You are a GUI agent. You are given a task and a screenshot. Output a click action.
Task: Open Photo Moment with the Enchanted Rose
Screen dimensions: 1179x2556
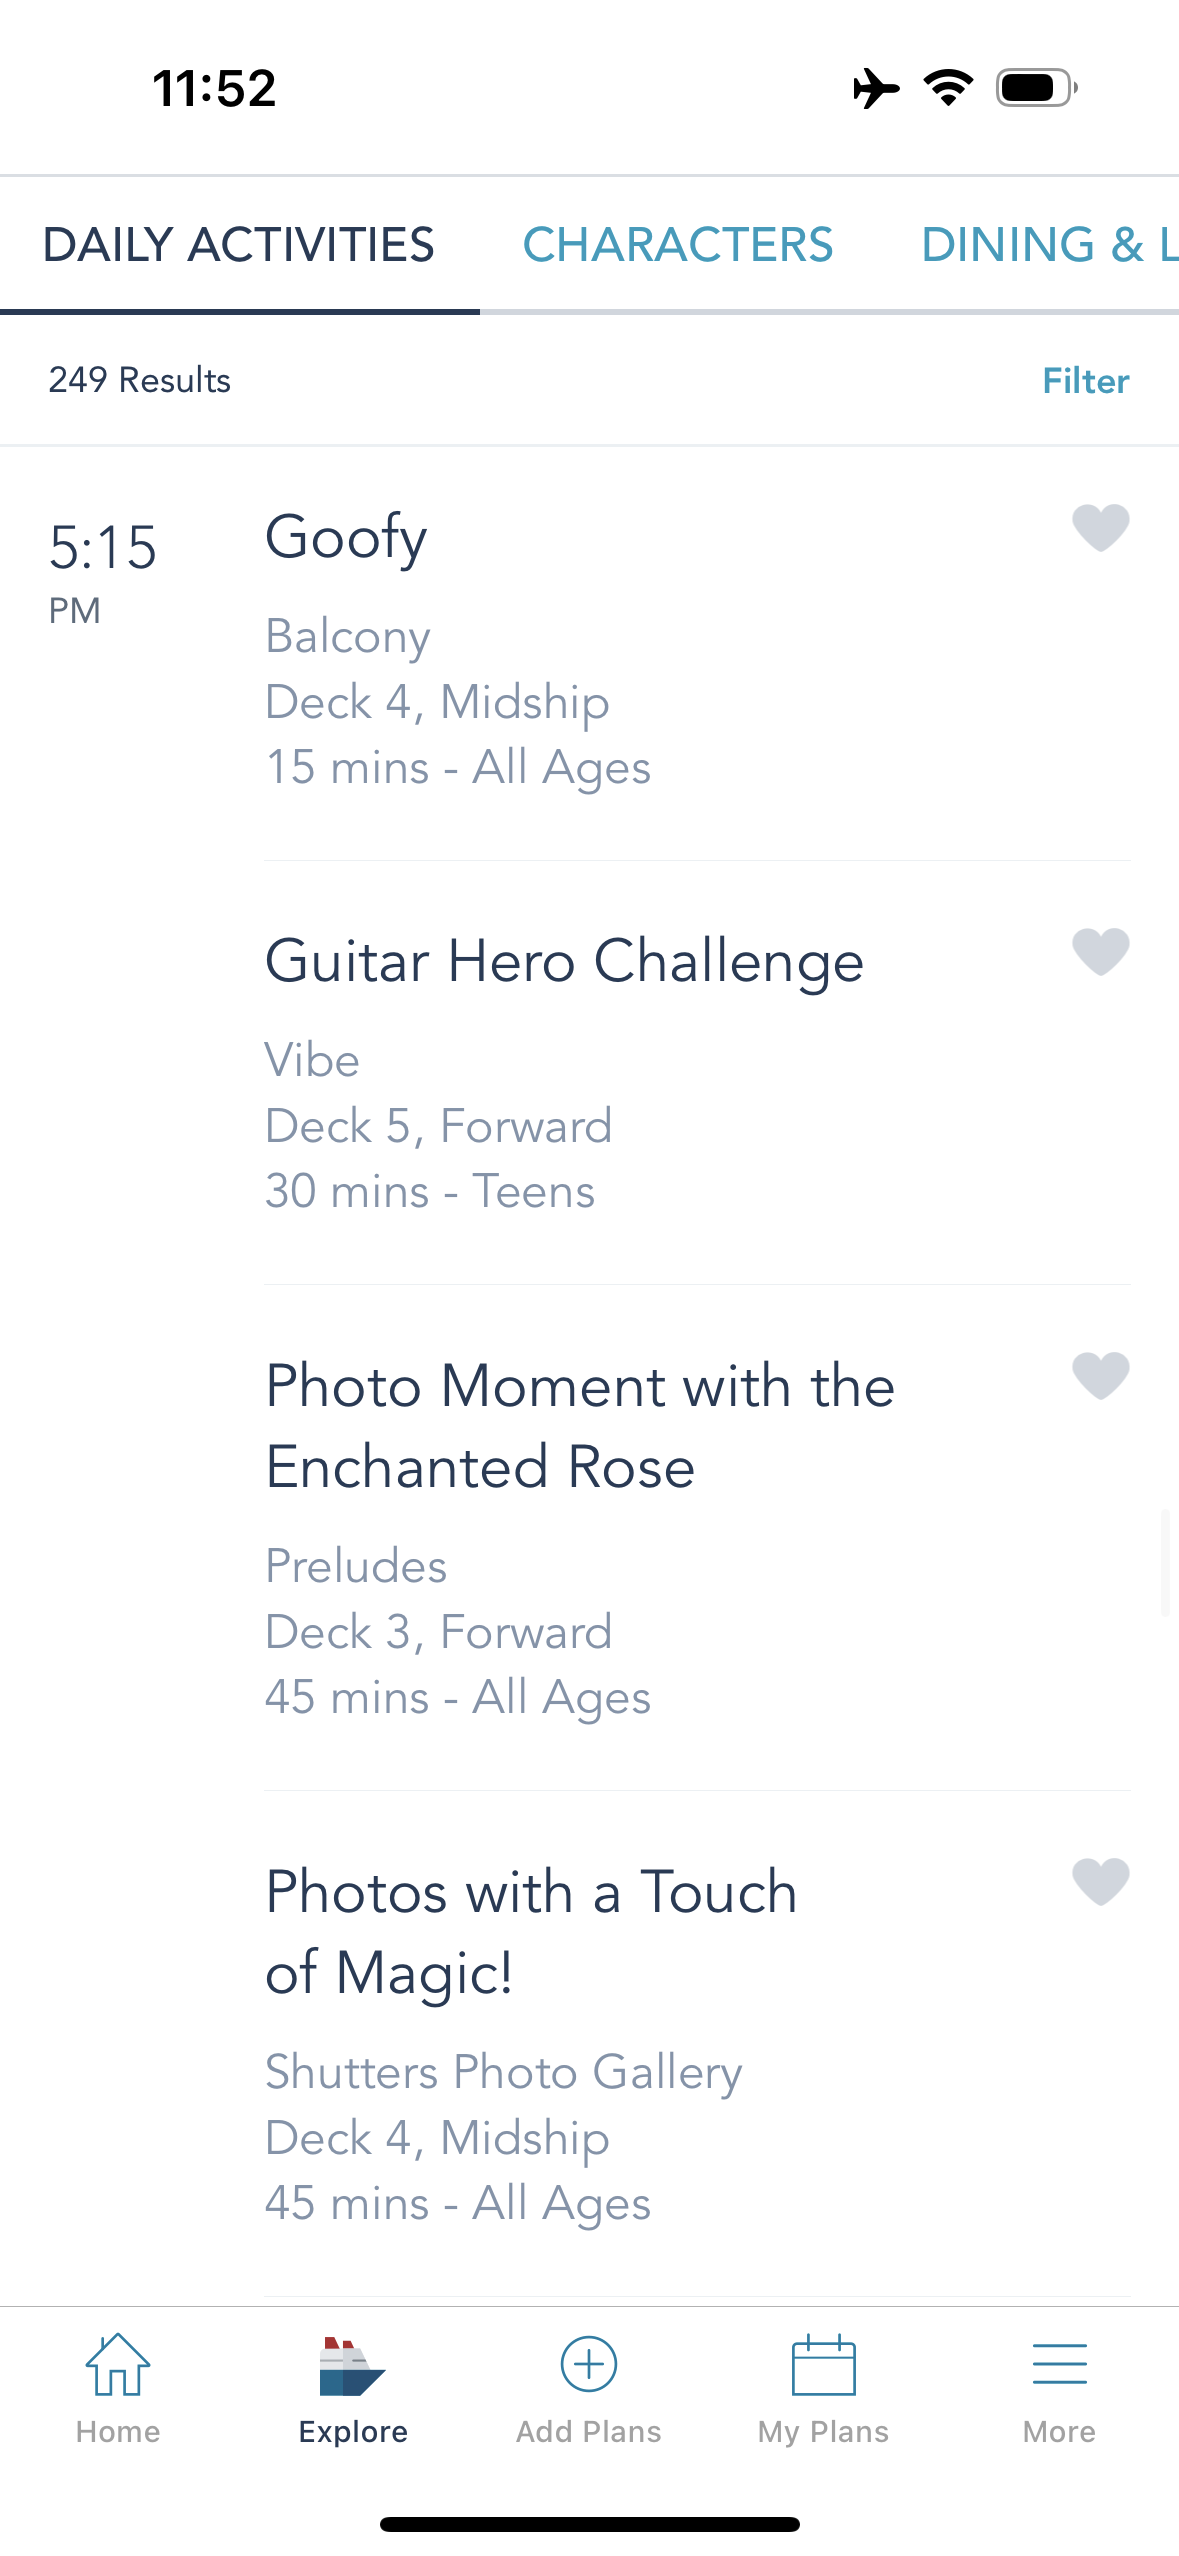[580, 1426]
